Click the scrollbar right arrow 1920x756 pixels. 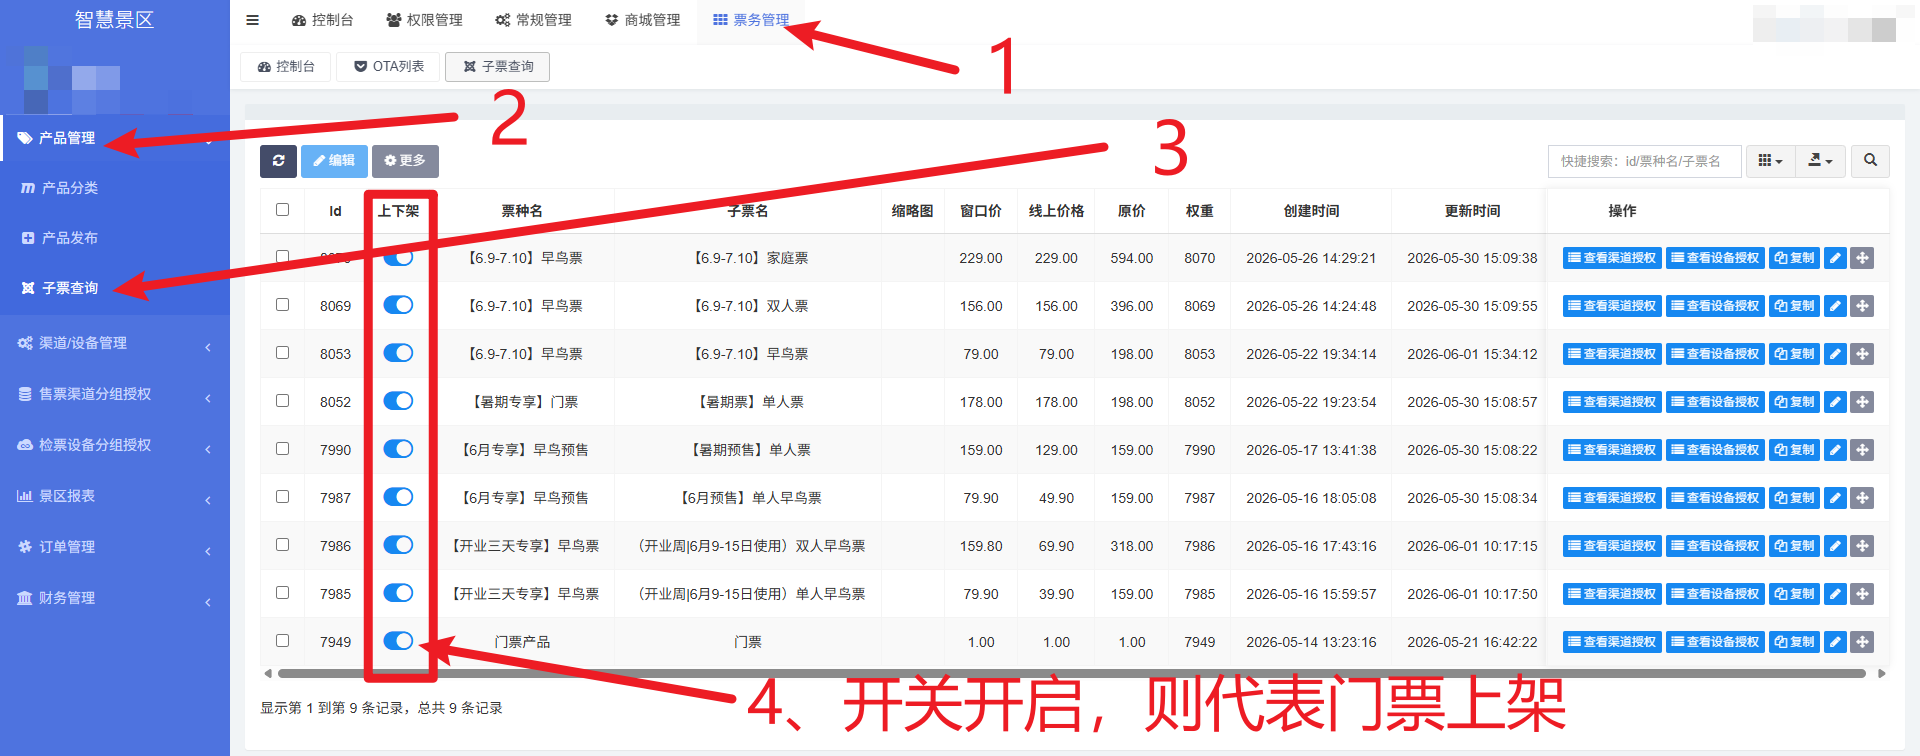pos(1881,674)
